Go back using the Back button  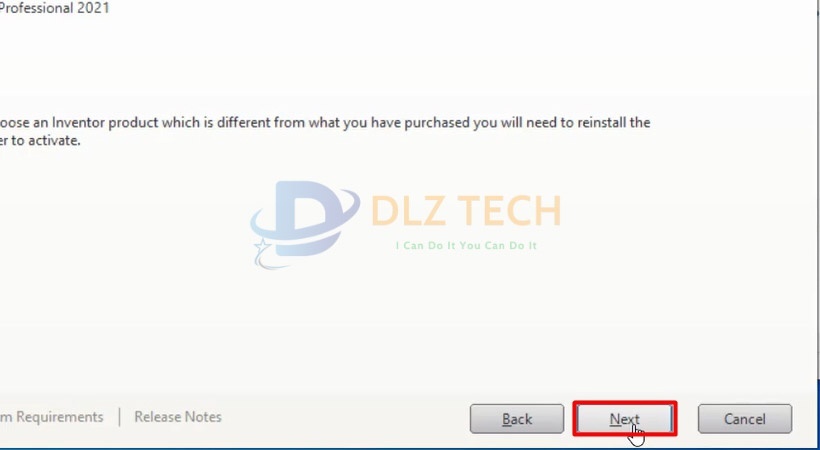coord(517,419)
